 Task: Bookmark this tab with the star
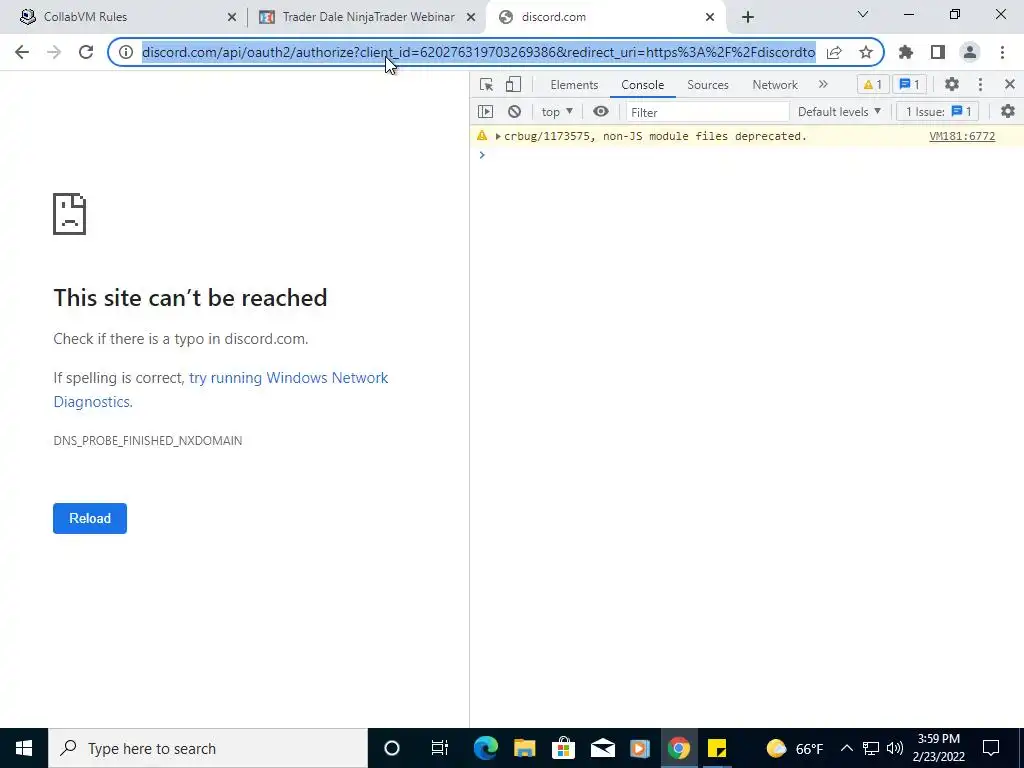click(866, 52)
